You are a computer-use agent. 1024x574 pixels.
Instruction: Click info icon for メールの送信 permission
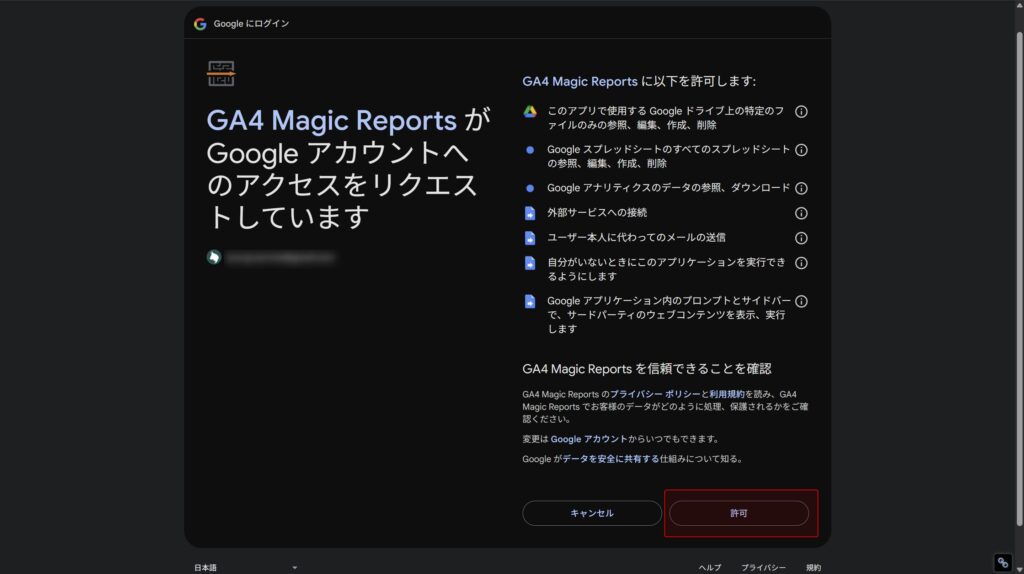(801, 238)
